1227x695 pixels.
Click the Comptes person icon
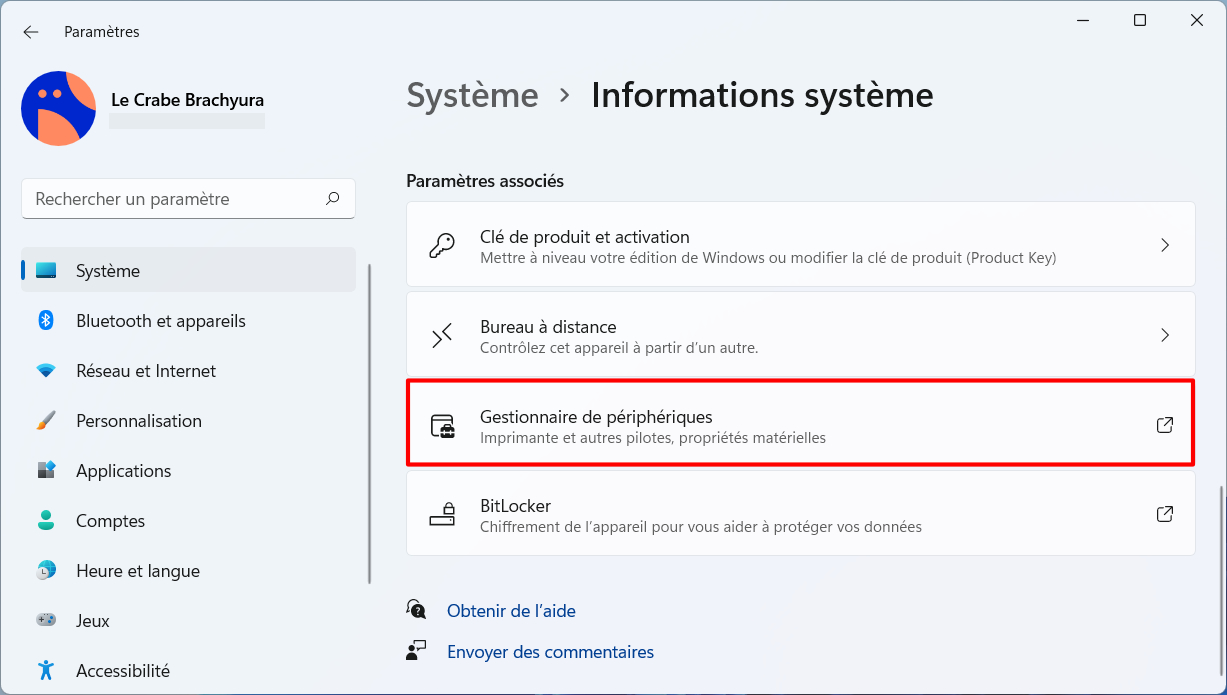click(x=46, y=521)
